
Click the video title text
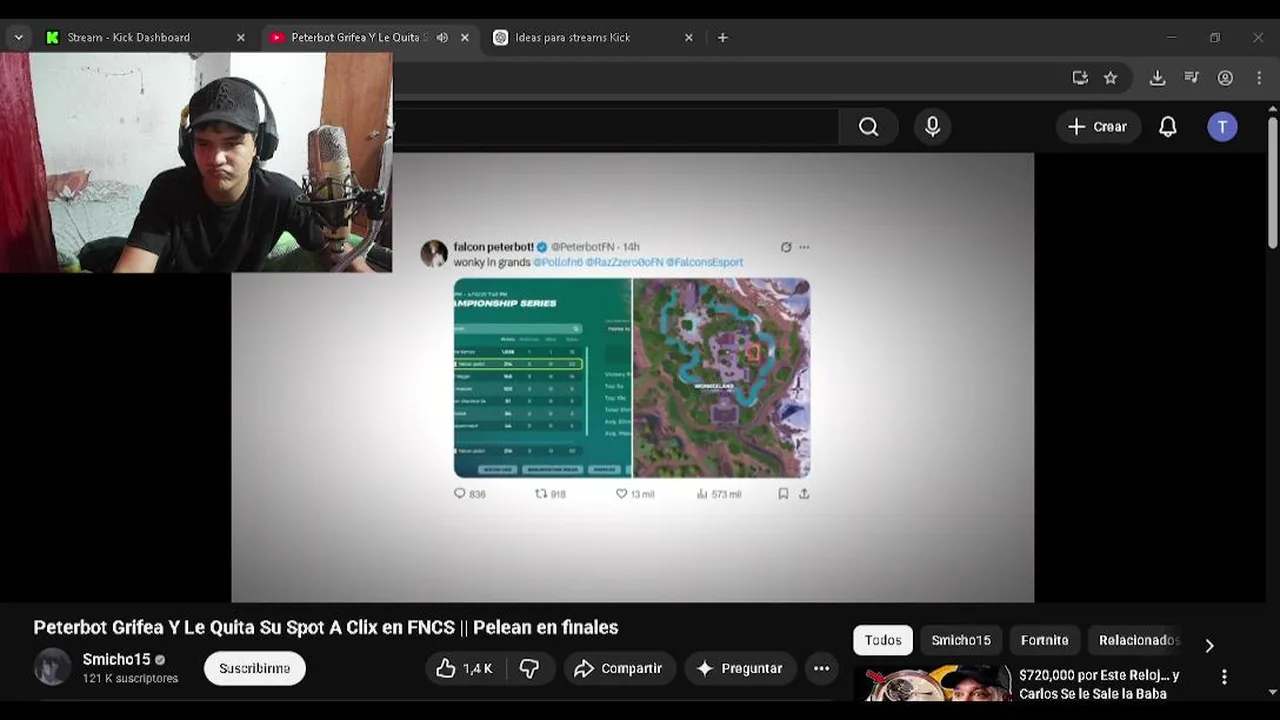click(326, 627)
